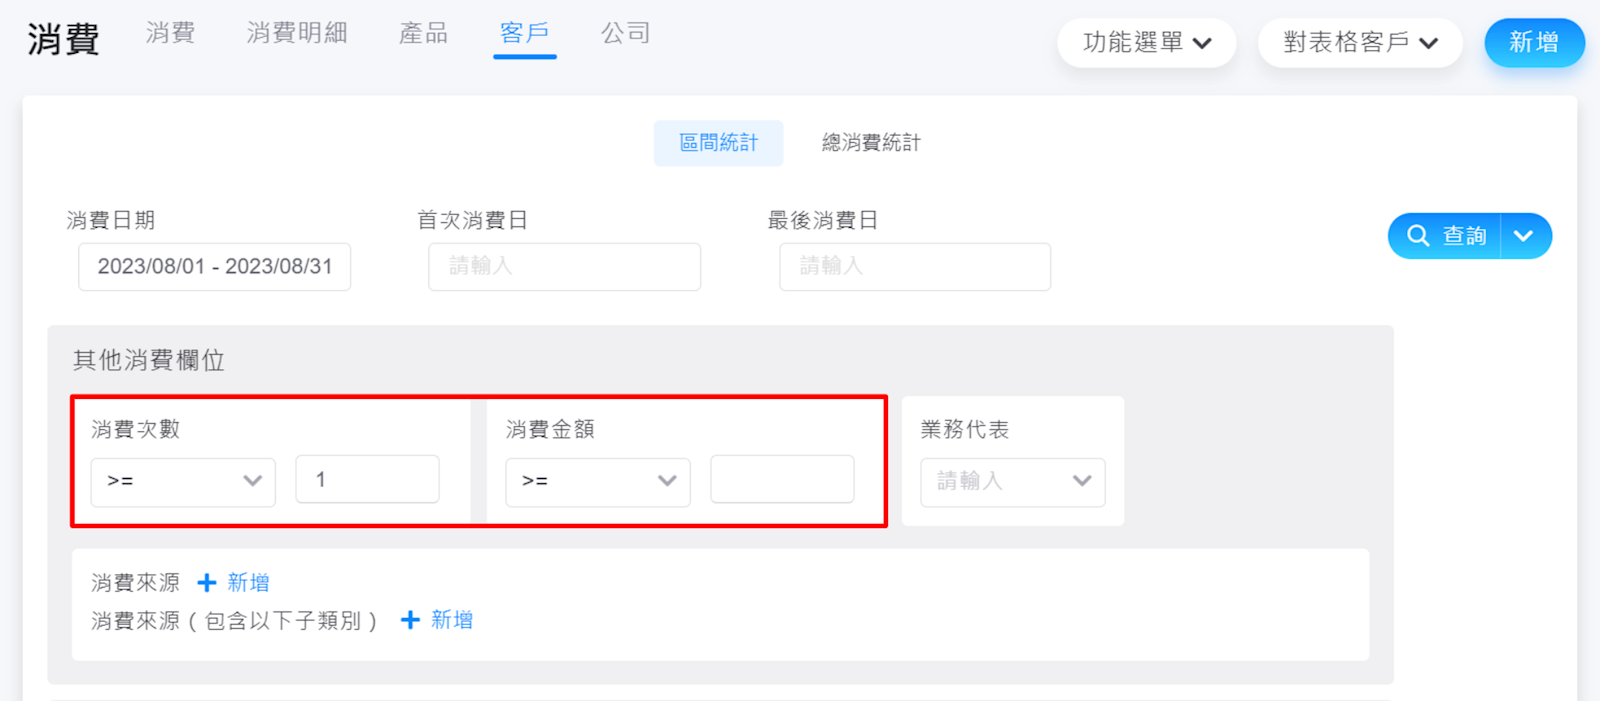1600x701 pixels.
Task: Expand the 業務代表 select box
Action: coord(1012,481)
